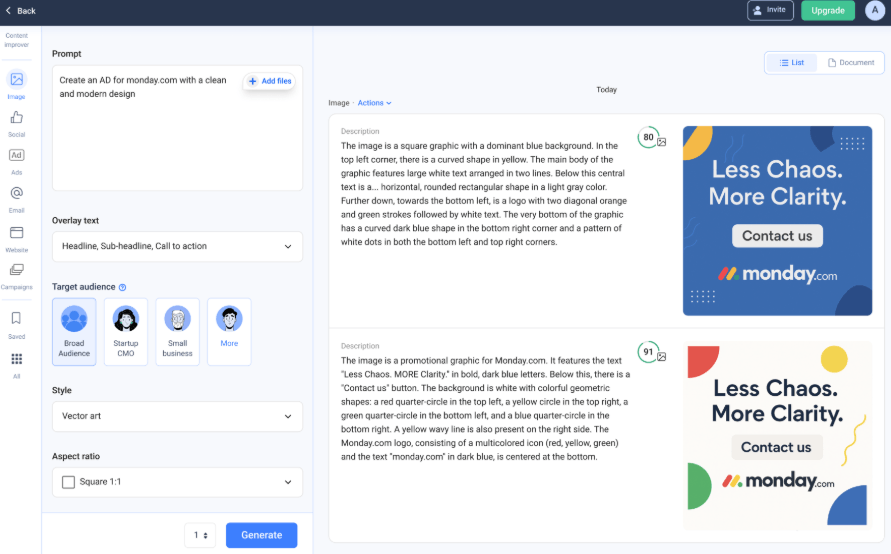Click the 'Image' label above results
This screenshot has height=554, width=891.
click(339, 103)
